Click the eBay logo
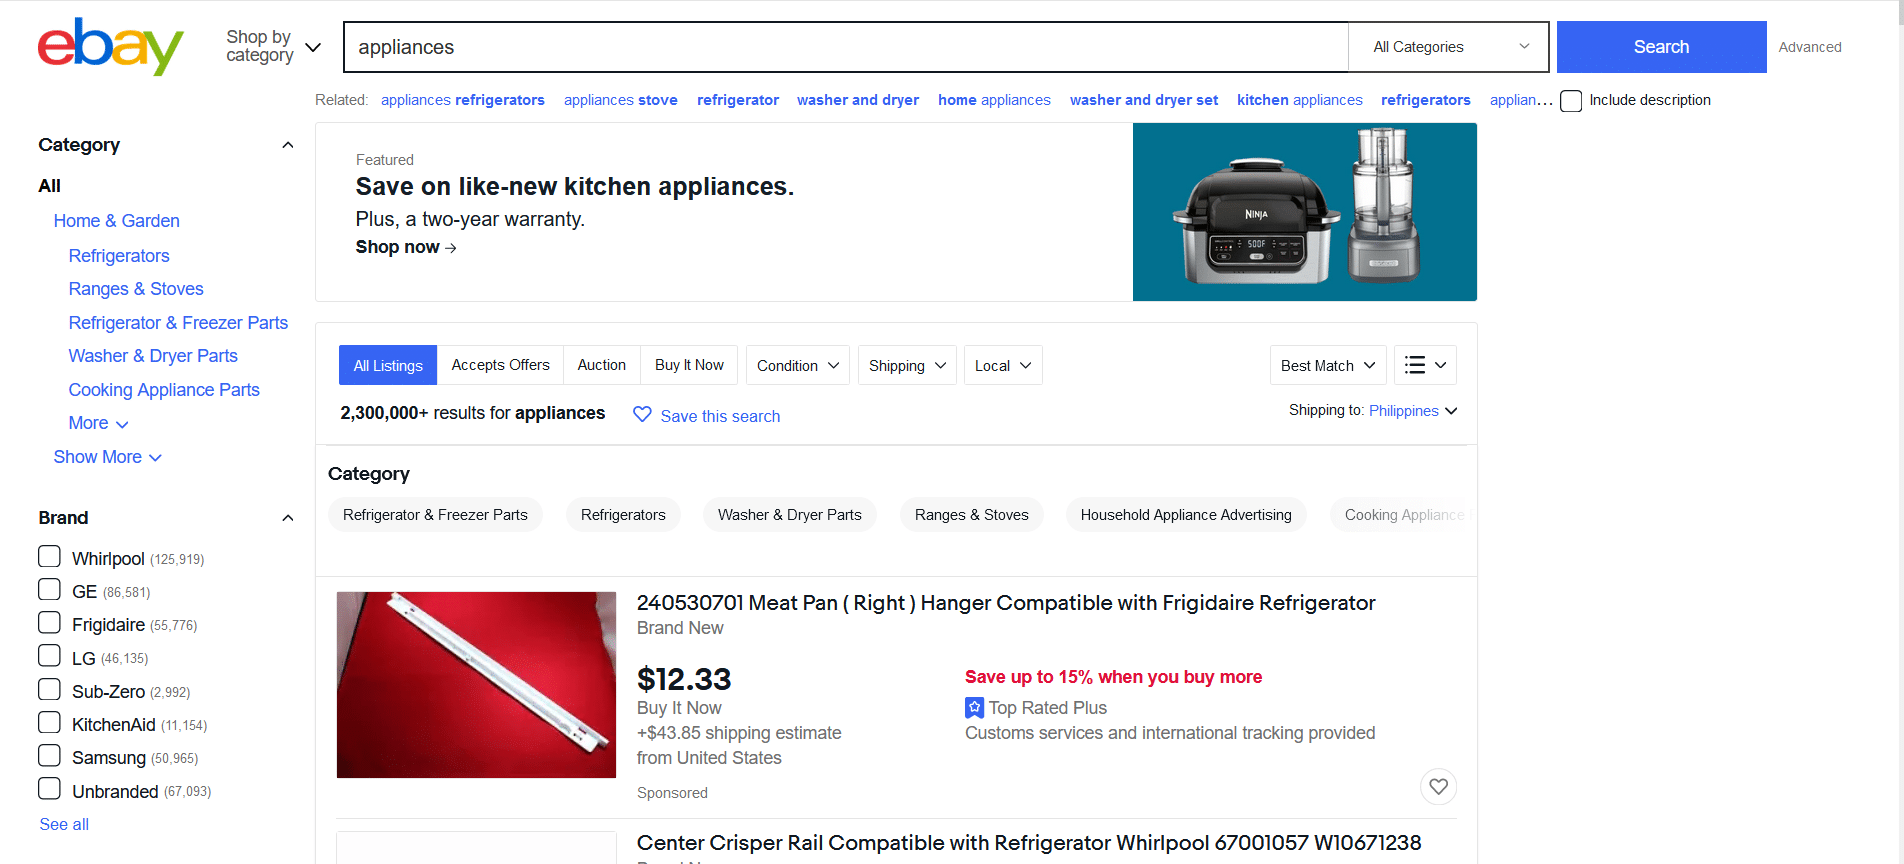 [111, 46]
